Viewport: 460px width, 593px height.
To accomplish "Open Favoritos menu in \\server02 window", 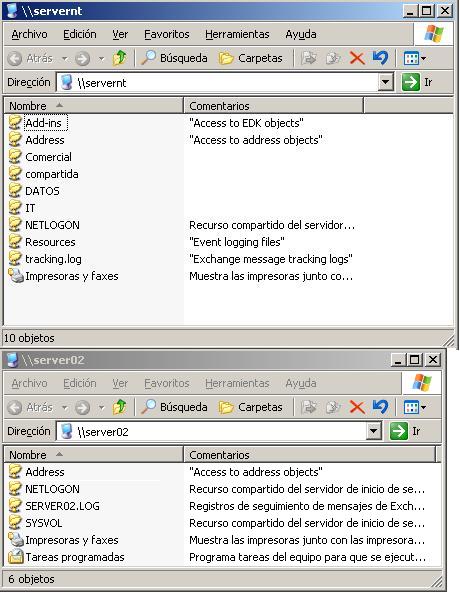I will click(x=166, y=383).
